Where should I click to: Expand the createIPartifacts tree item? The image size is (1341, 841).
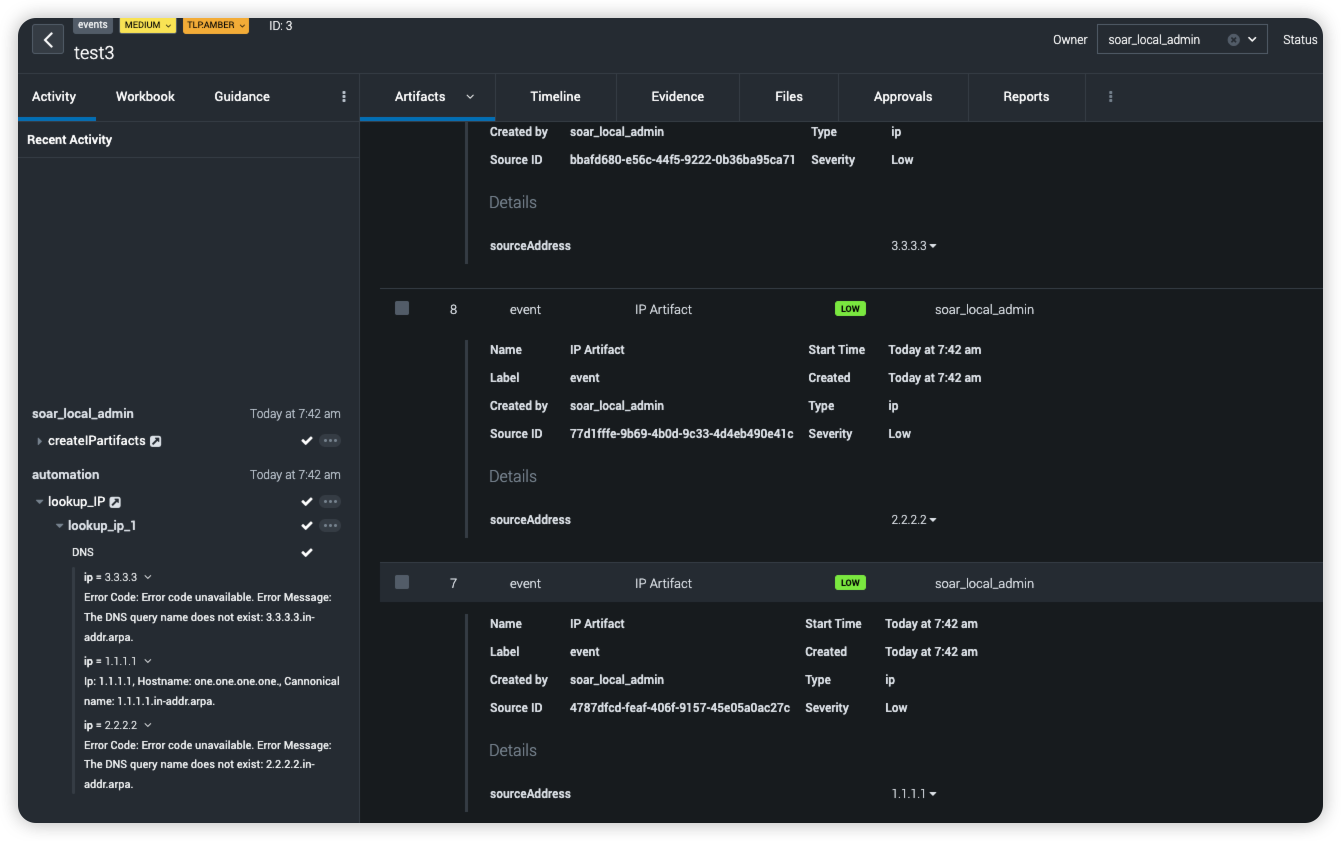tap(40, 441)
